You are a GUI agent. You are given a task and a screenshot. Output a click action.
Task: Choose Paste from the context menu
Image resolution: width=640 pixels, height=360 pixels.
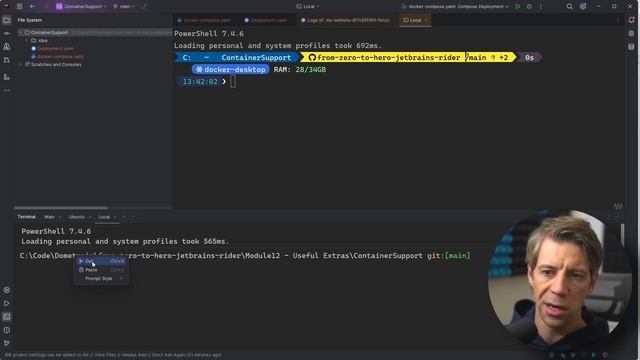pos(101,270)
